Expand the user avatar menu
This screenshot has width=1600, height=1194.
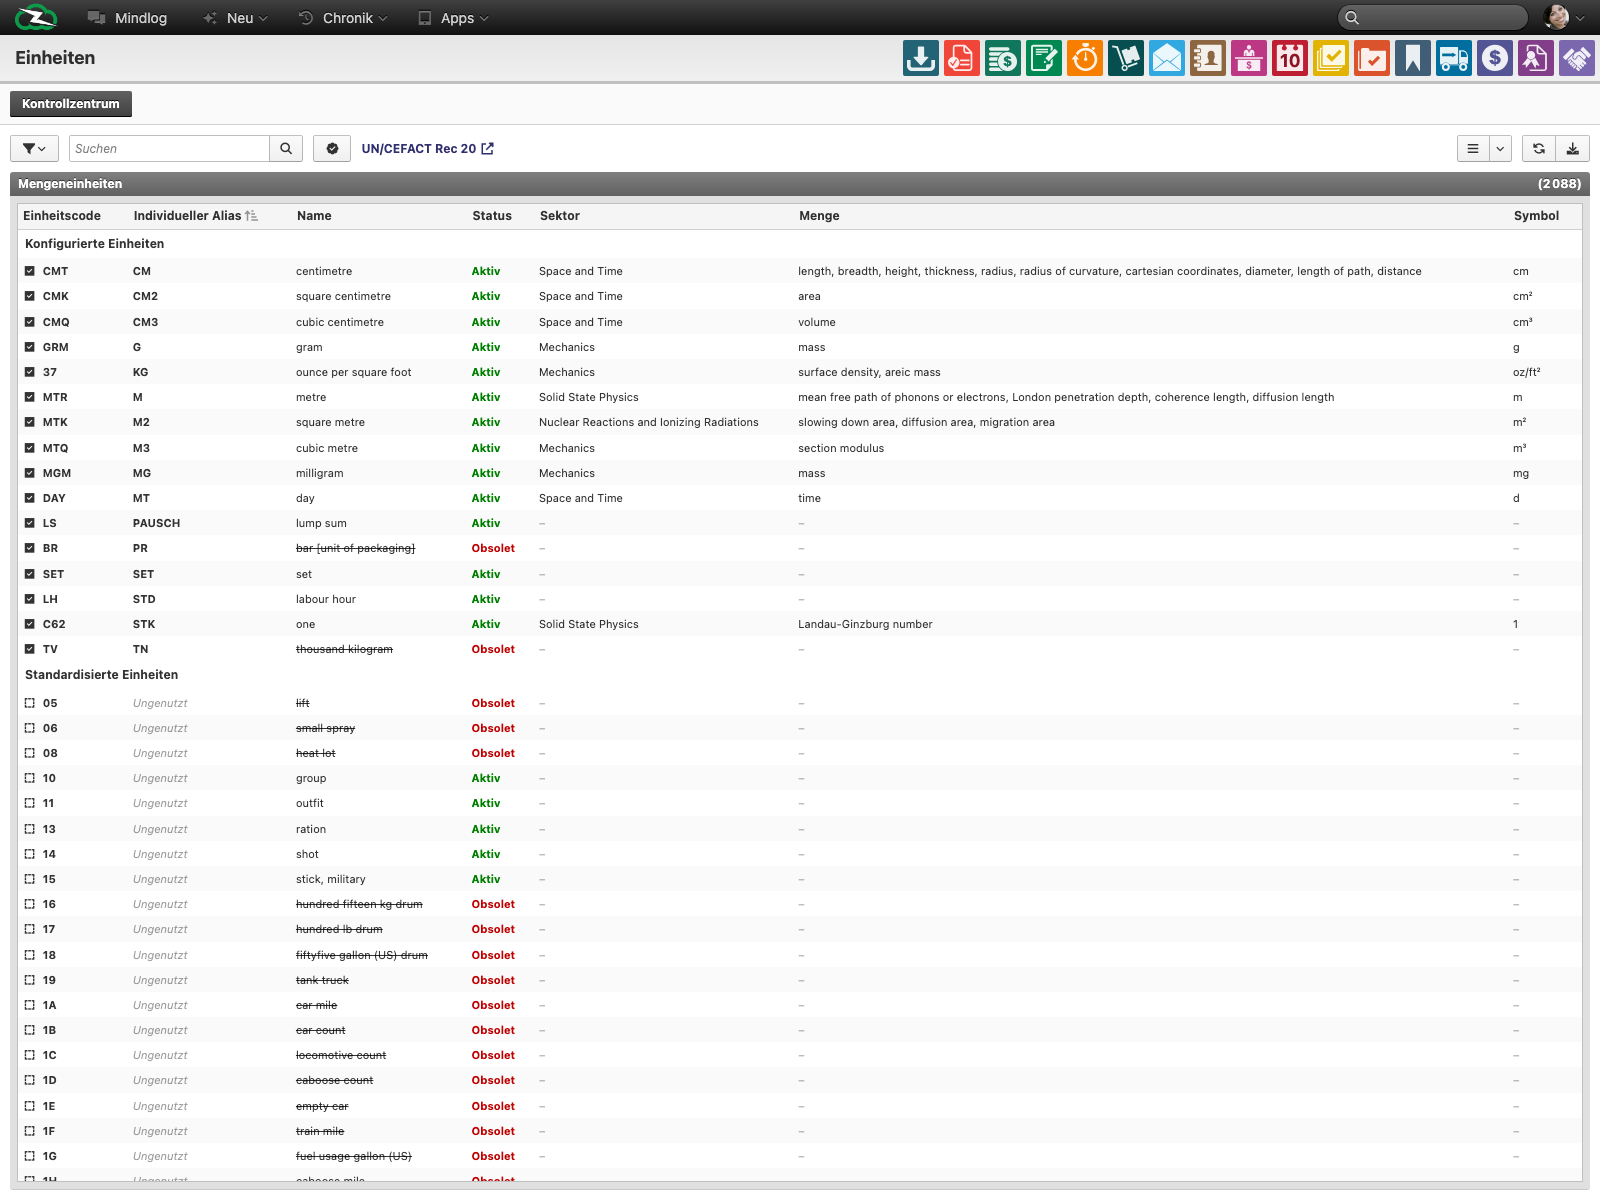point(1565,17)
